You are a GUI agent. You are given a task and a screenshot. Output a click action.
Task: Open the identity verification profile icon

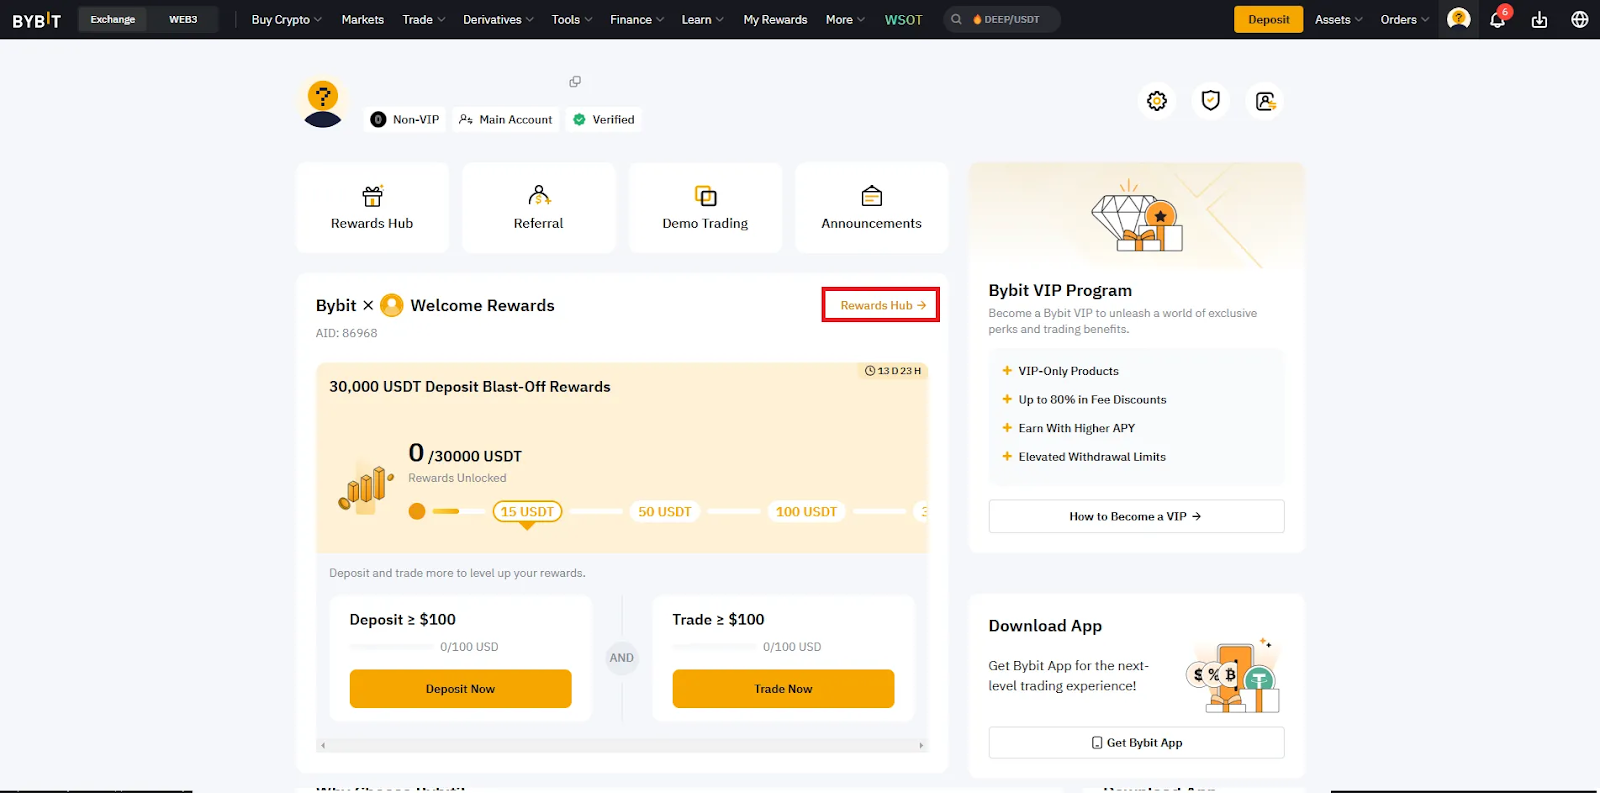coord(1265,101)
